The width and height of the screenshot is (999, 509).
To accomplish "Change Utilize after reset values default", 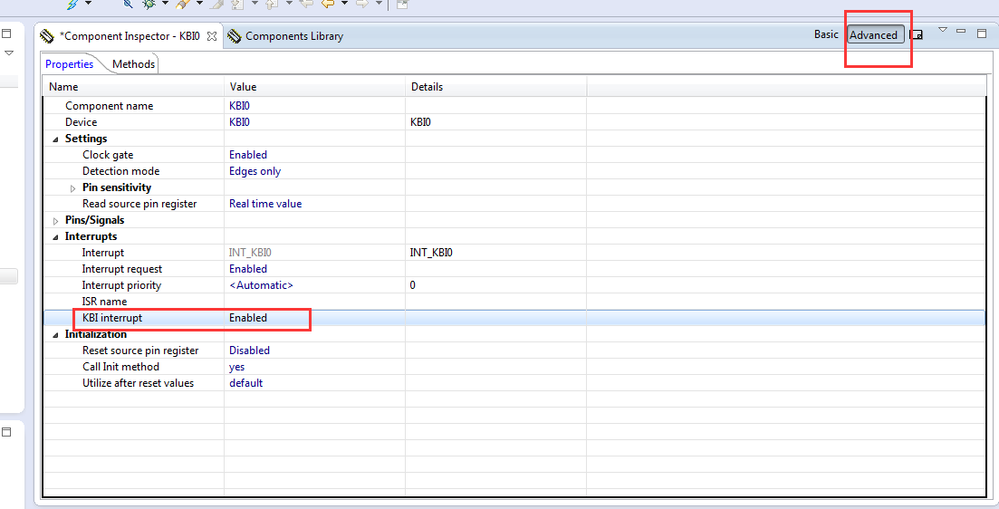I will coord(246,383).
